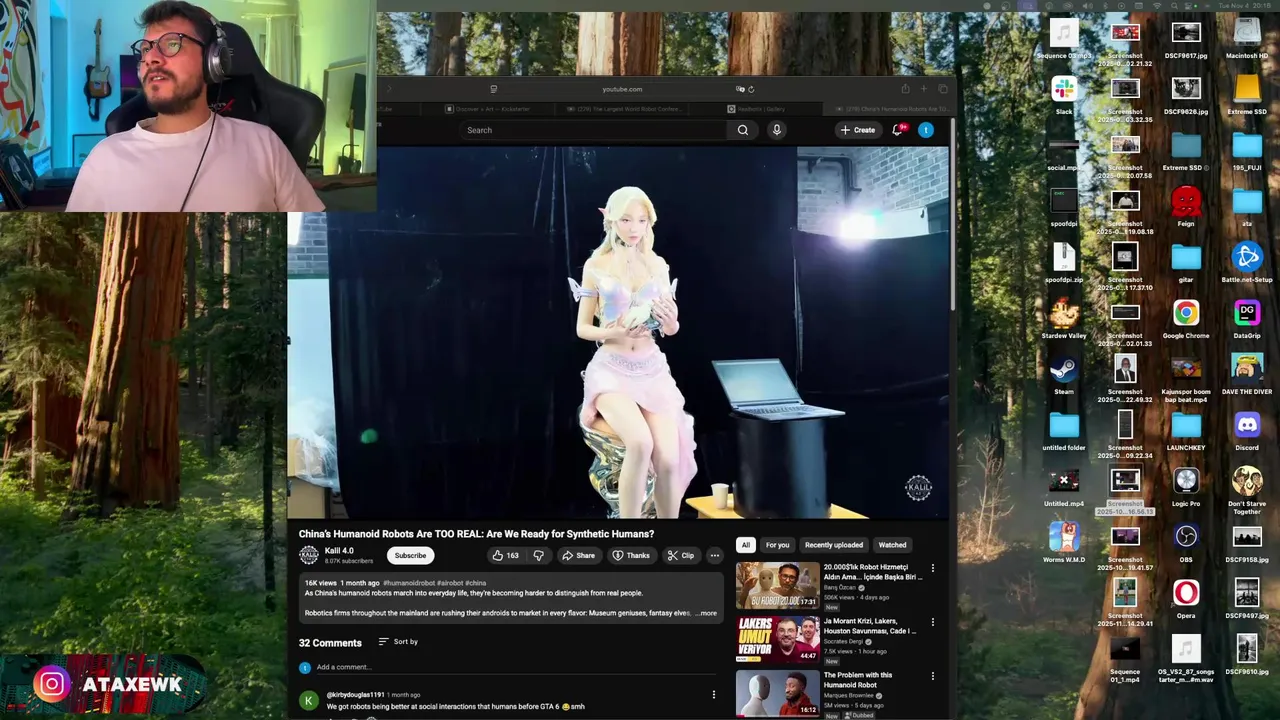Select the Watched filter chip
The width and height of the screenshot is (1280, 720).
892,545
